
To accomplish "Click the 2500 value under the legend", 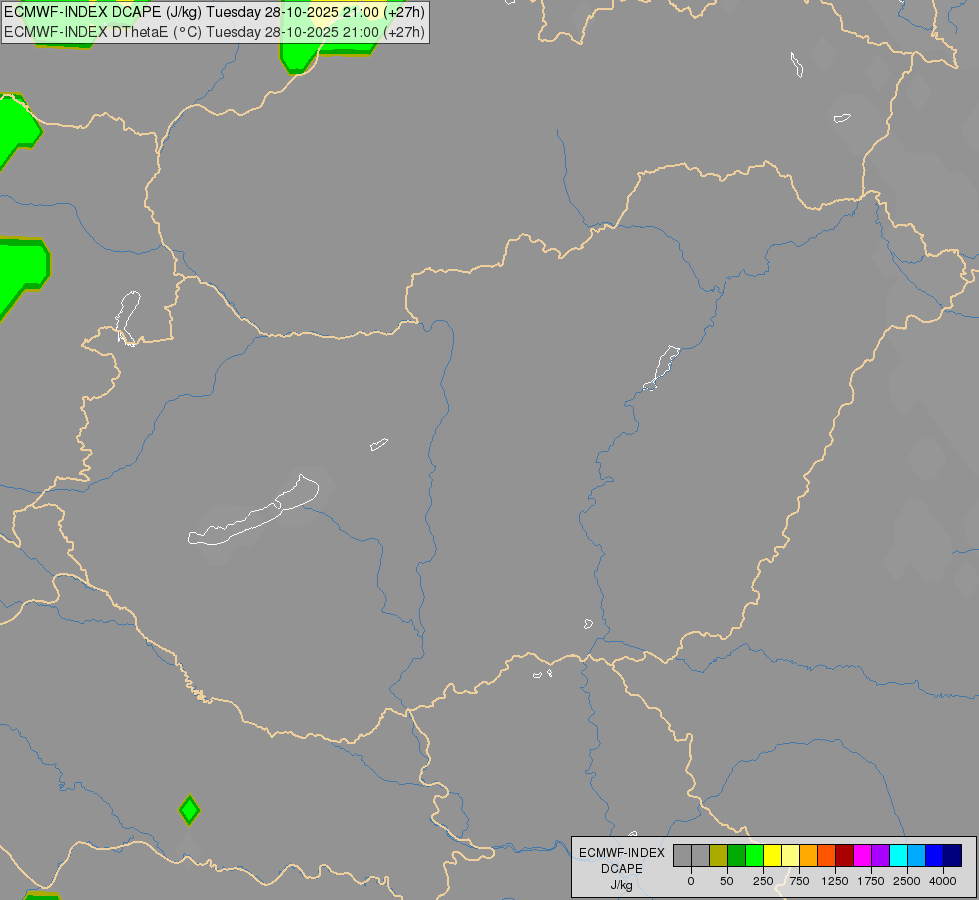I will click(907, 881).
